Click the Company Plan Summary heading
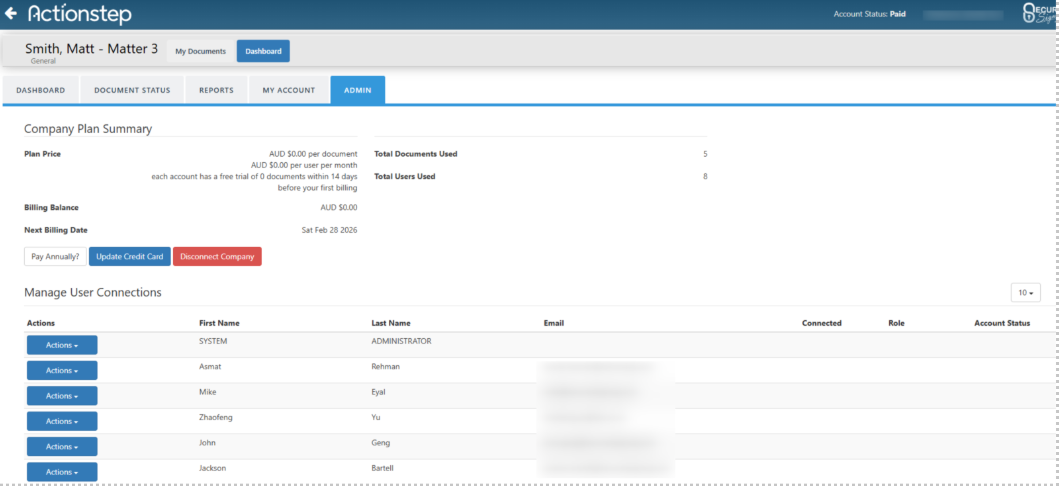The height and width of the screenshot is (486, 1061). 88,129
